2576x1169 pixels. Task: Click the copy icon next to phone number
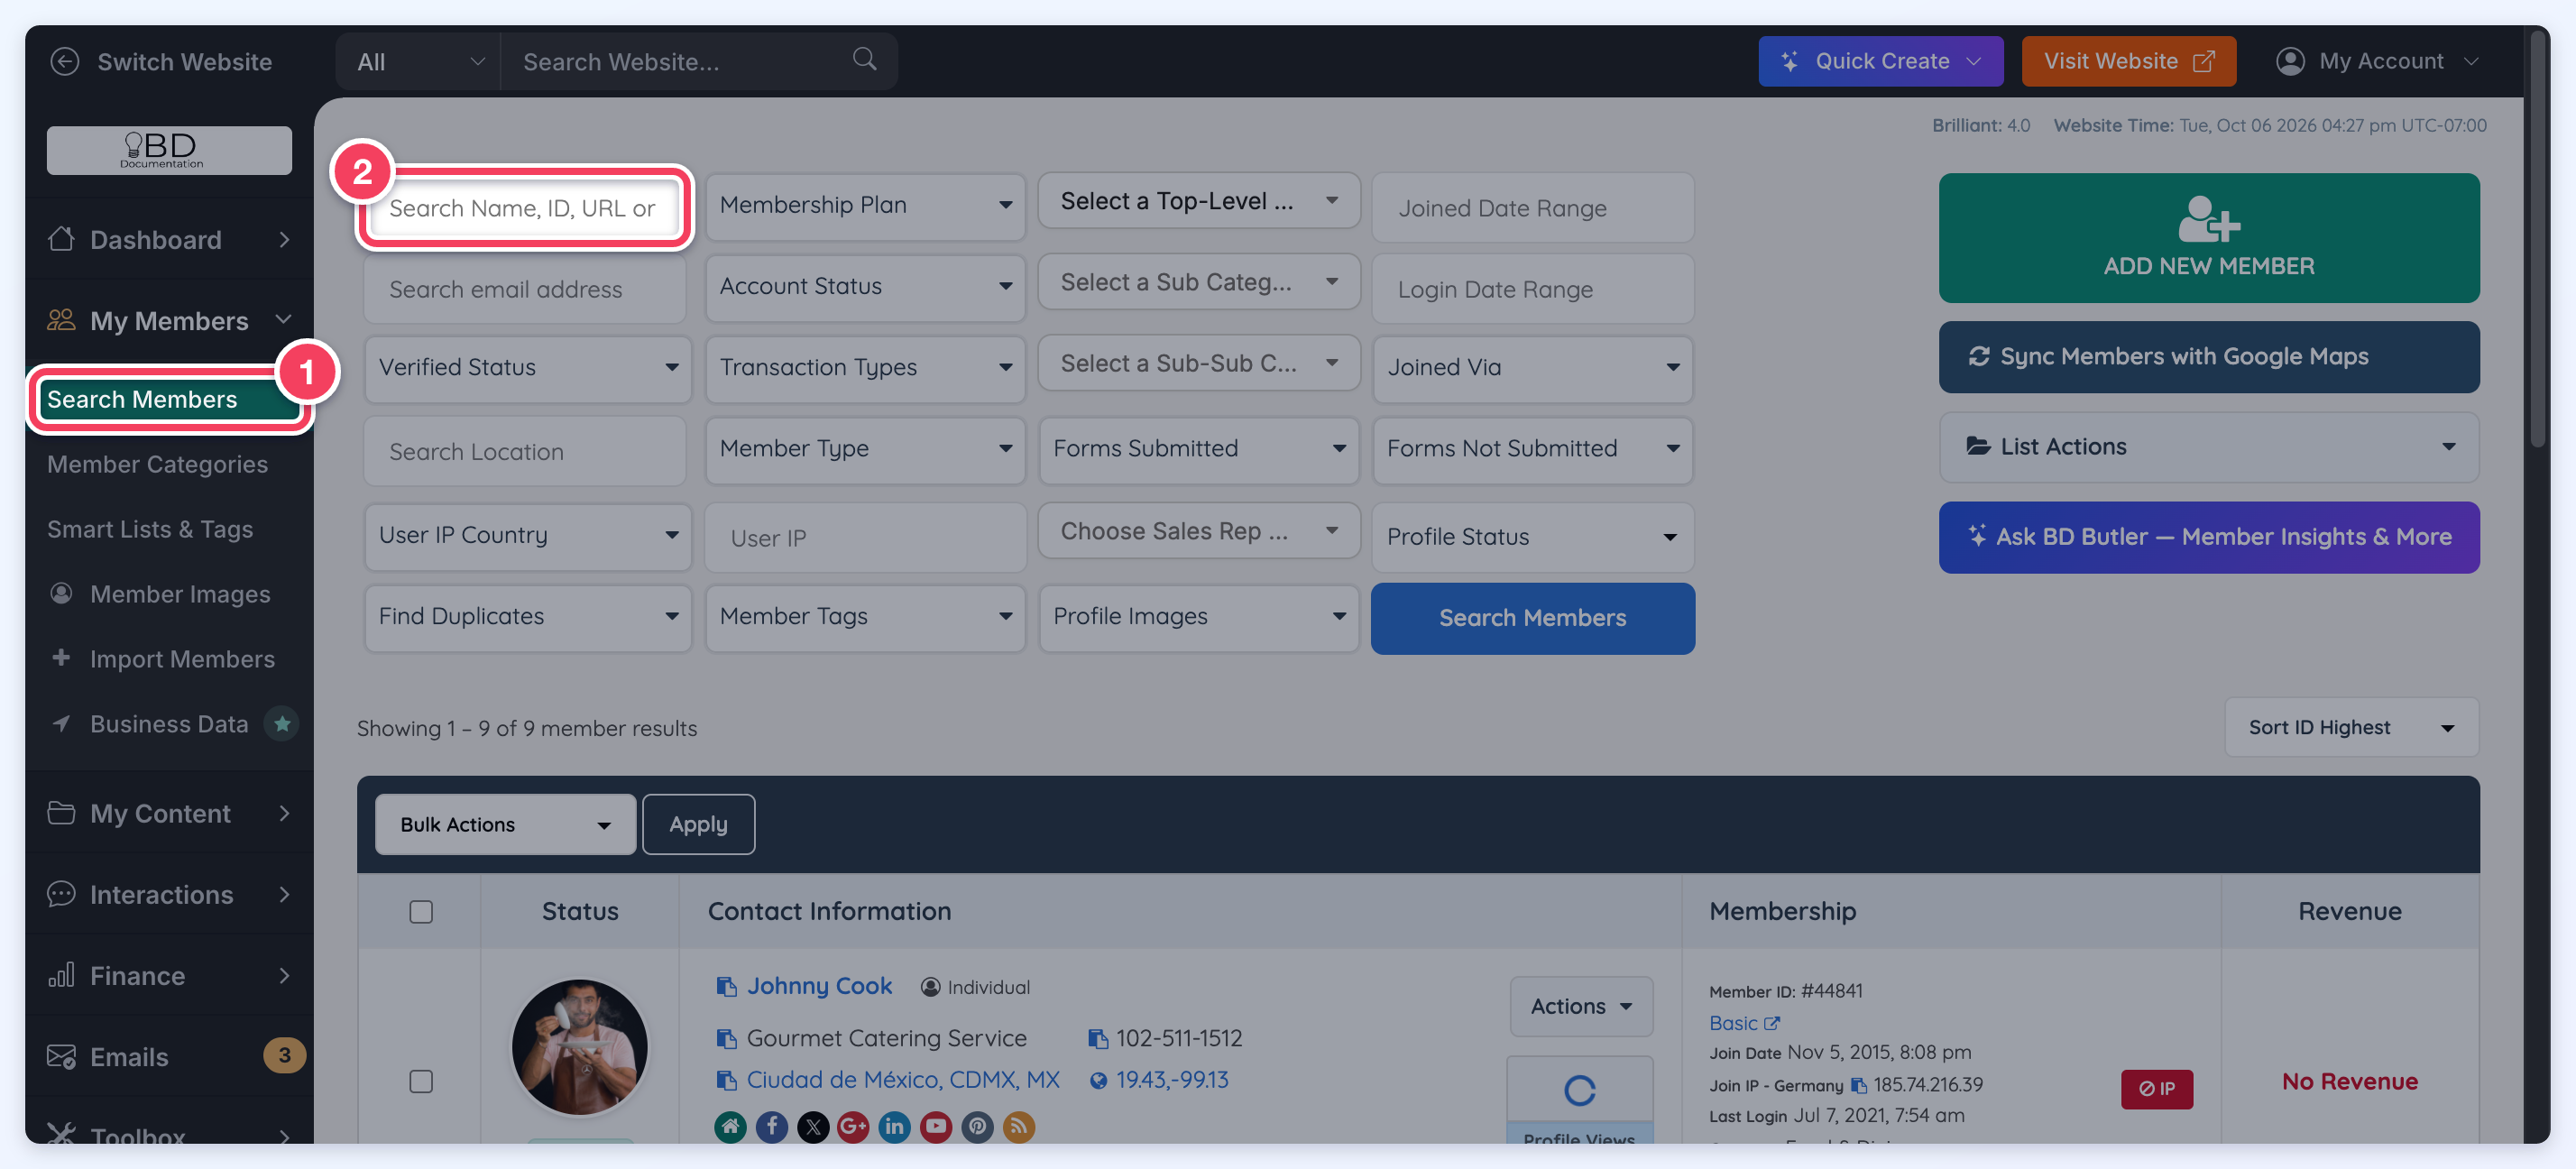[x=1098, y=1038]
